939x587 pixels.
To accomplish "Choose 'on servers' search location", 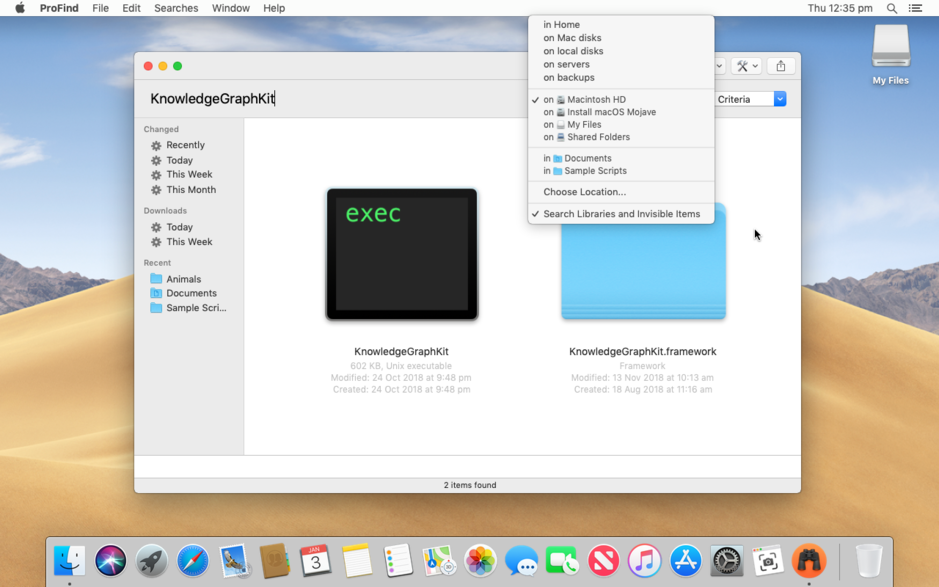I will click(x=621, y=64).
